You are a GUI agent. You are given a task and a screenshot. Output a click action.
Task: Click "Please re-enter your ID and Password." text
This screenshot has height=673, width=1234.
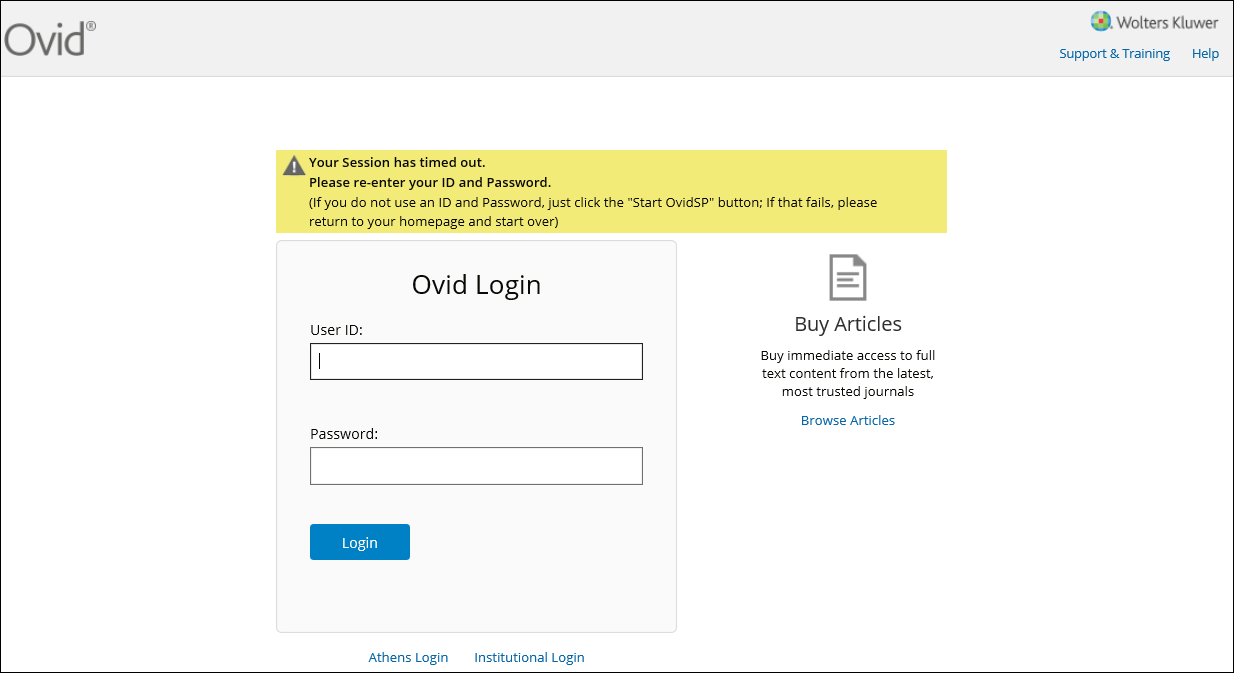pyautogui.click(x=430, y=182)
